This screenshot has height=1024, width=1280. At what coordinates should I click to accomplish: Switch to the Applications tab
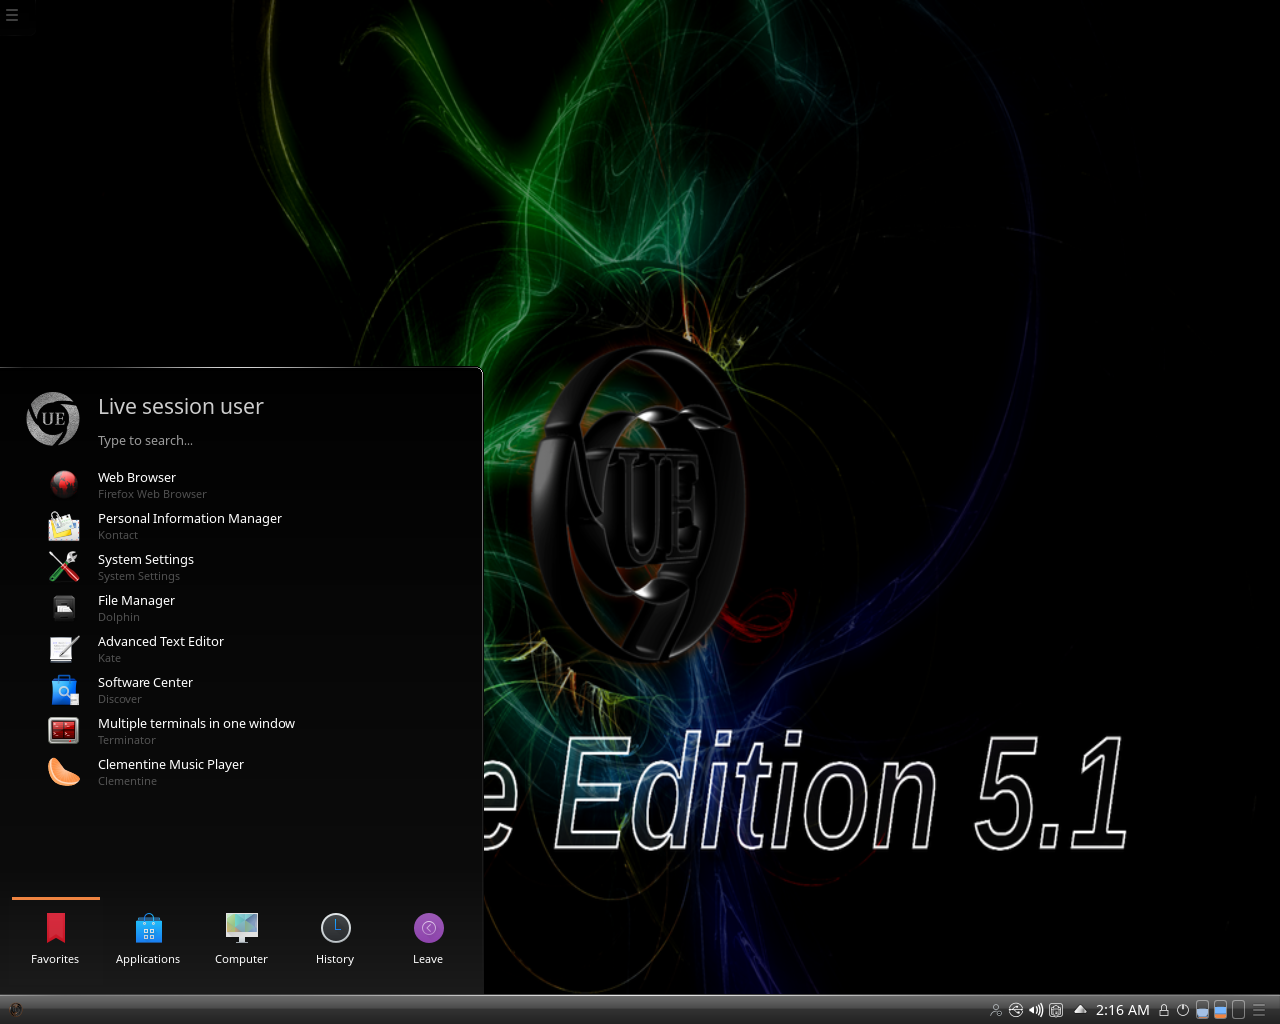pyautogui.click(x=148, y=940)
